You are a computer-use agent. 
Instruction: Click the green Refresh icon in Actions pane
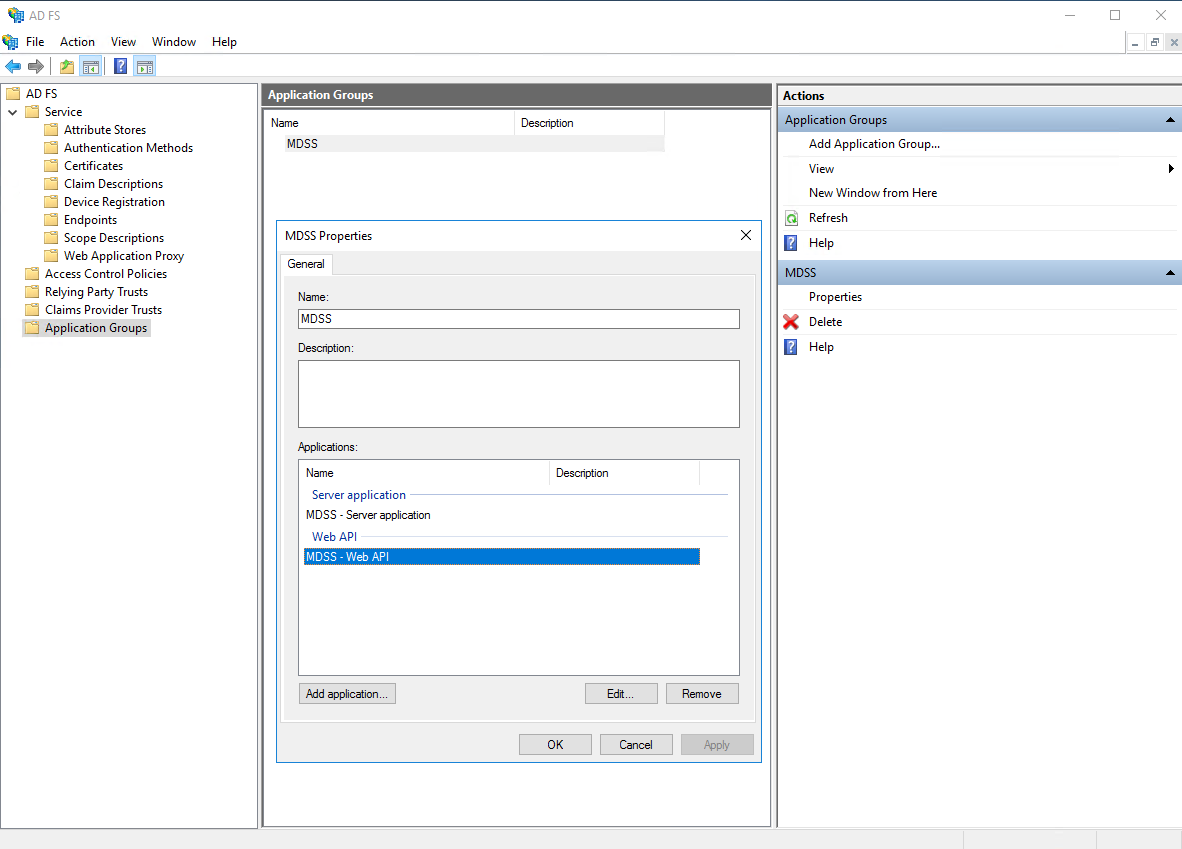click(792, 218)
